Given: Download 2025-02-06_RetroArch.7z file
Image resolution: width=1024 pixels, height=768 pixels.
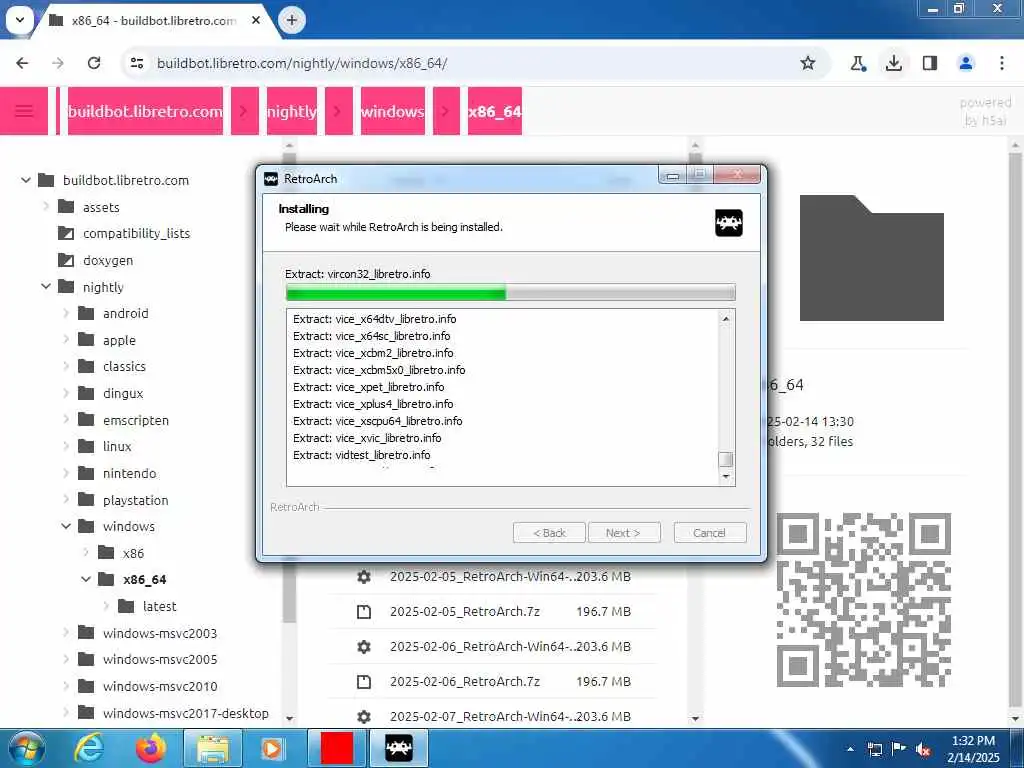Looking at the screenshot, I should [494, 681].
